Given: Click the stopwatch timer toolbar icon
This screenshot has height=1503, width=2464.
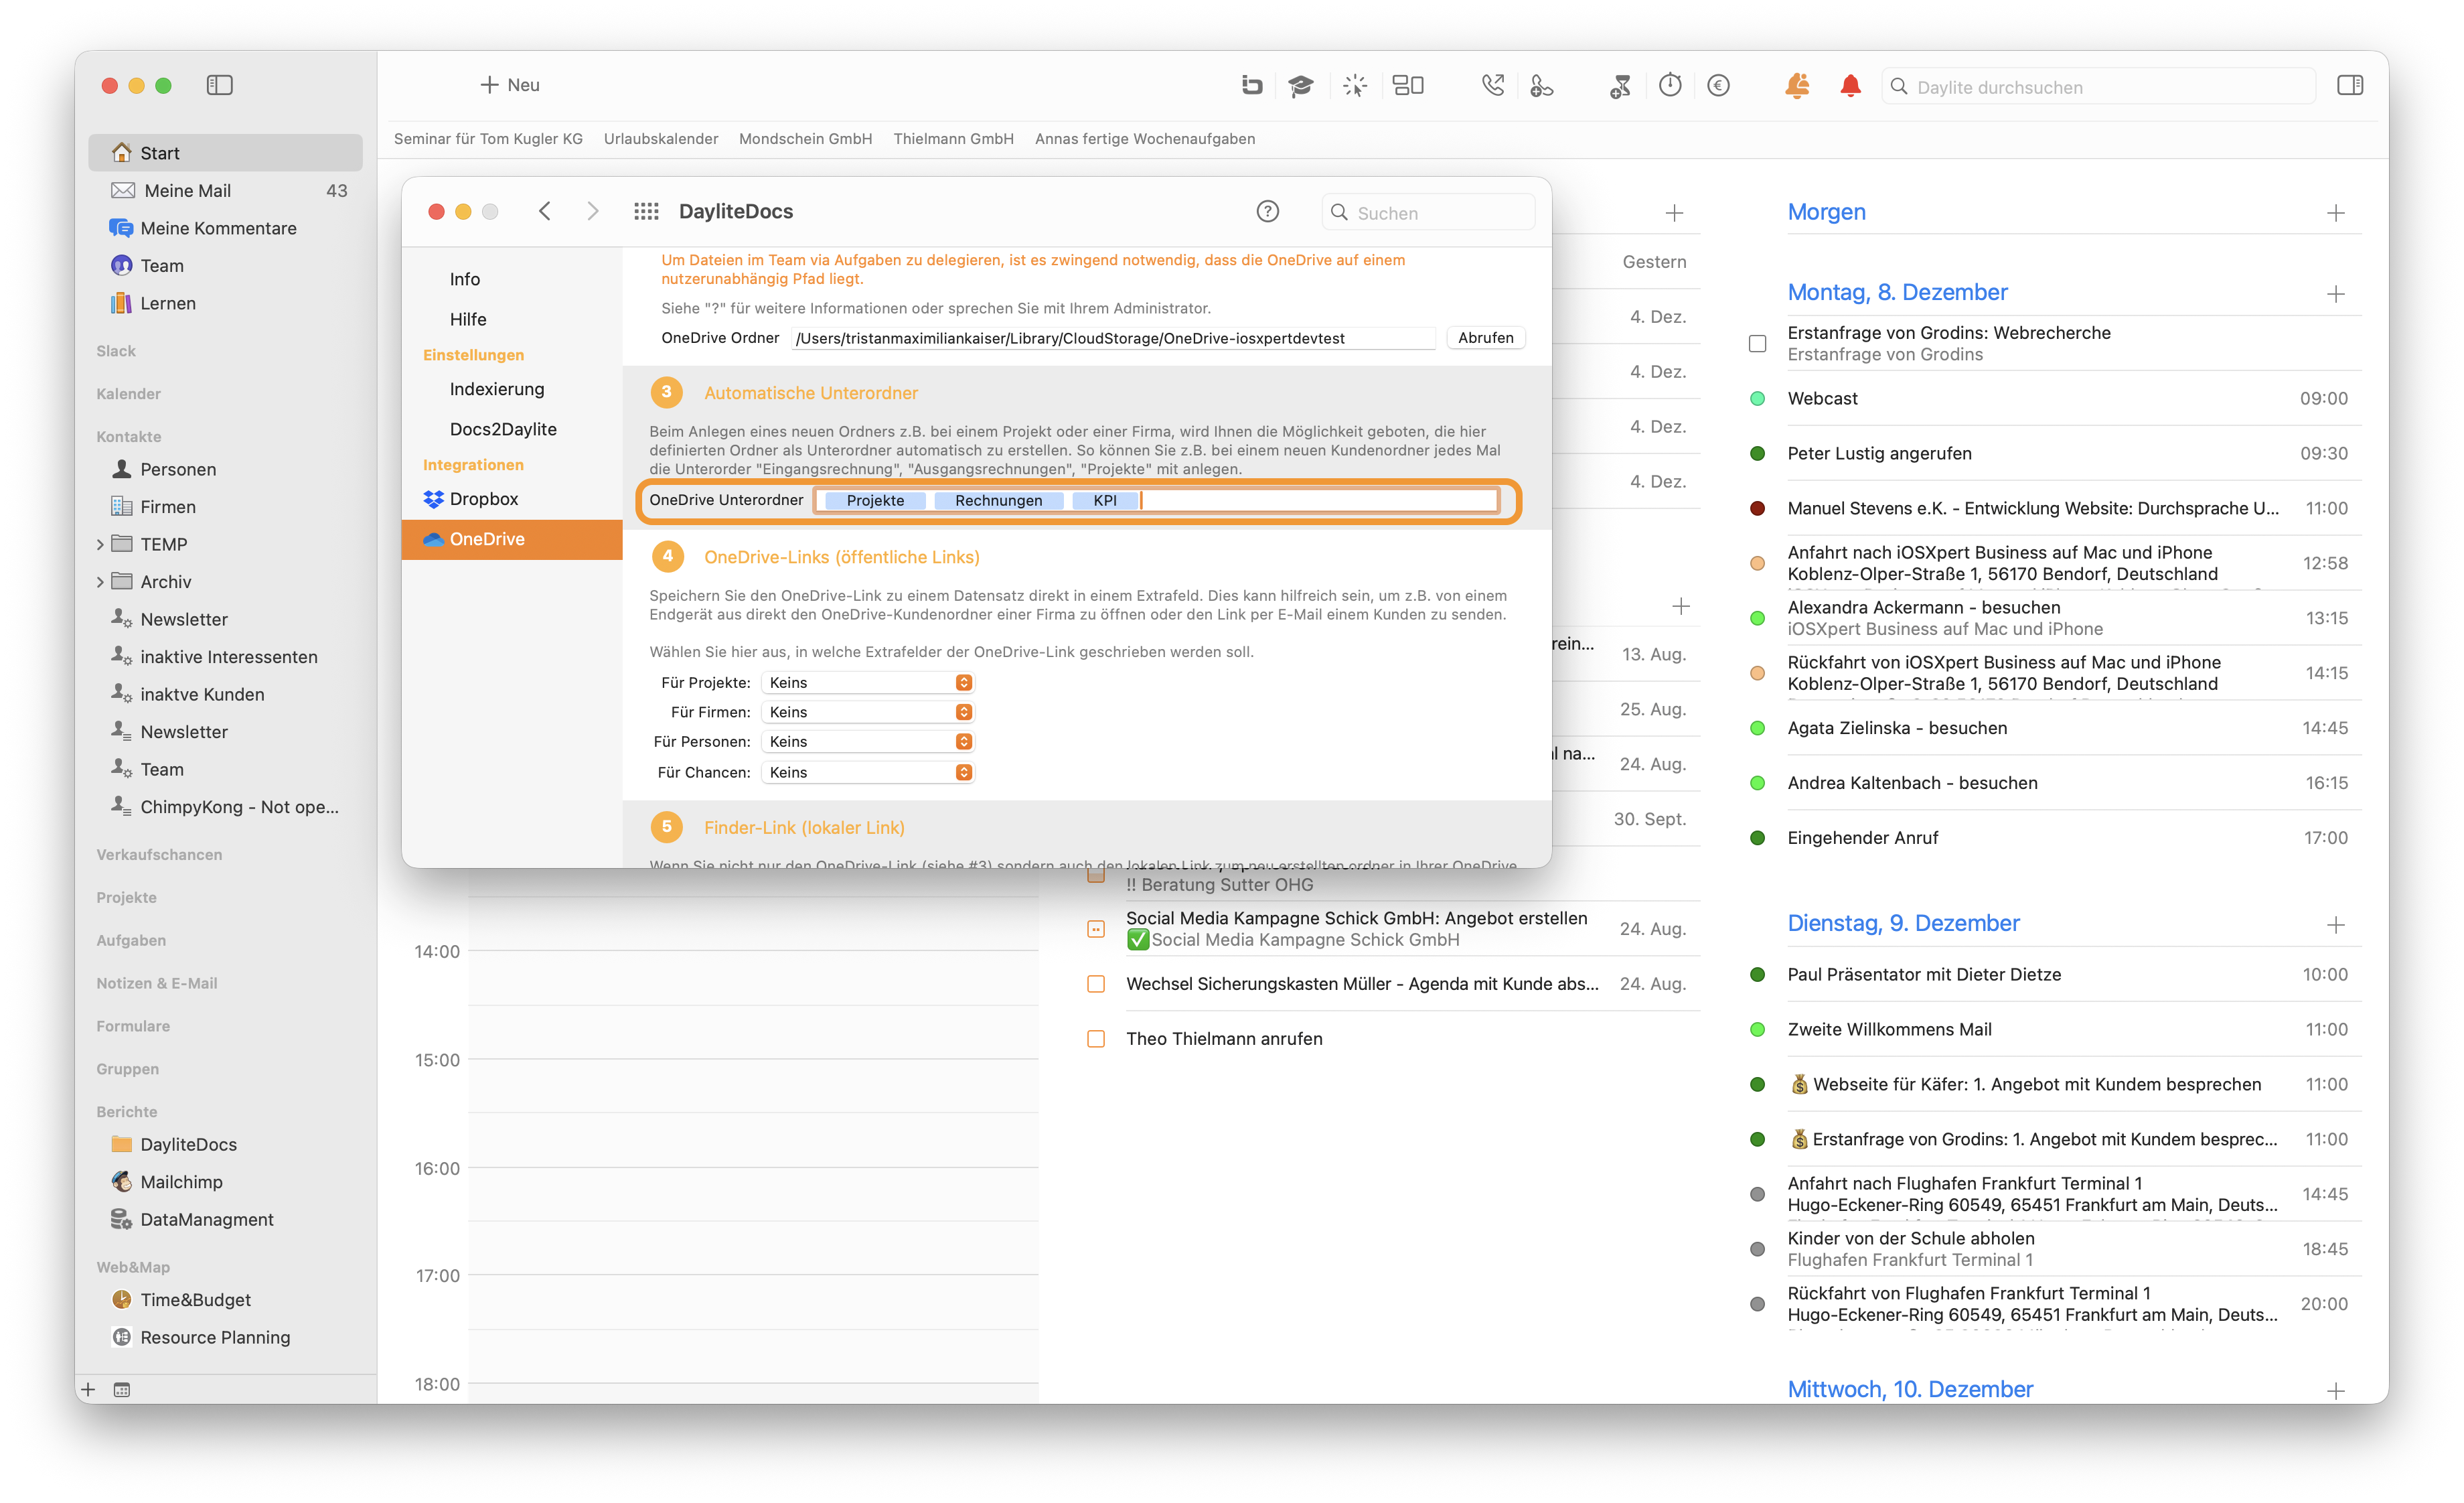Looking at the screenshot, I should [x=1670, y=85].
